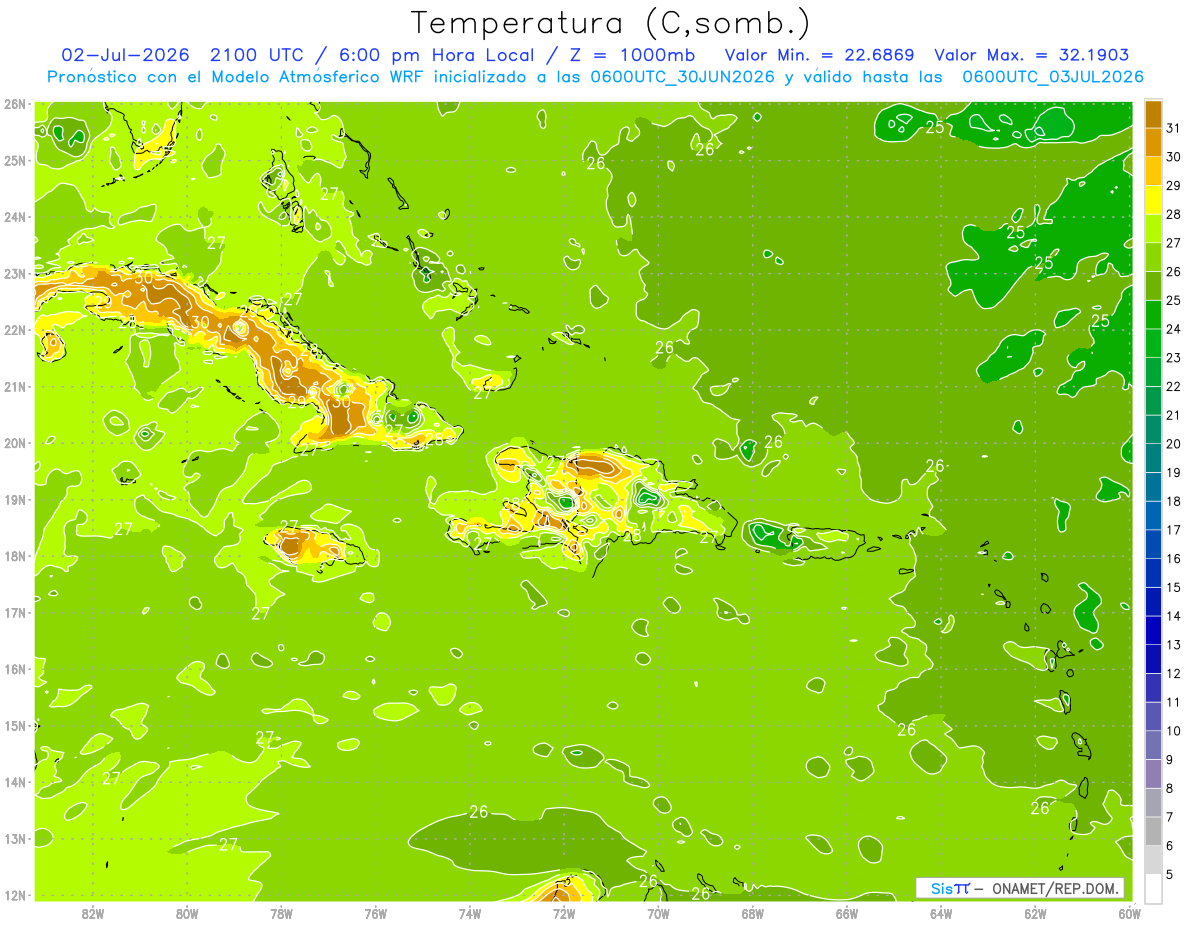Image resolution: width=1200 pixels, height=927 pixels.
Task: Click the latitude axis label '16N'
Action: coord(15,669)
